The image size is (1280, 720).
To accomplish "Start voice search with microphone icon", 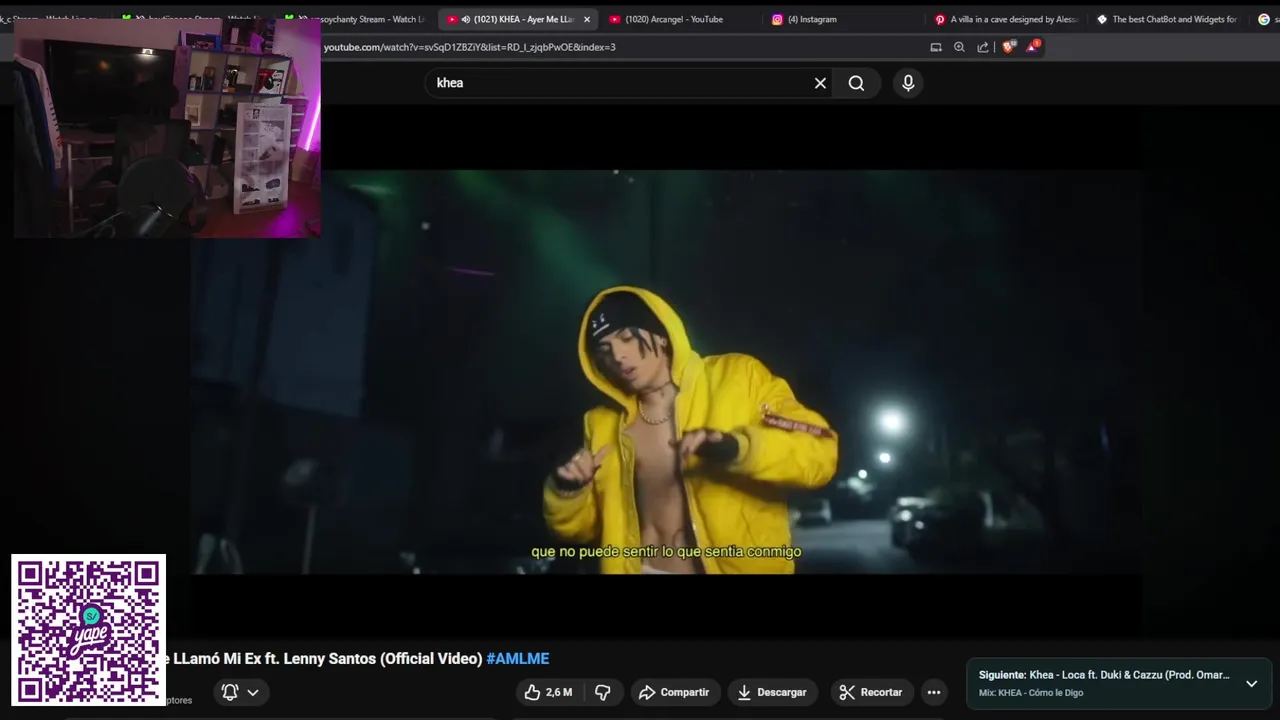I will (x=908, y=83).
